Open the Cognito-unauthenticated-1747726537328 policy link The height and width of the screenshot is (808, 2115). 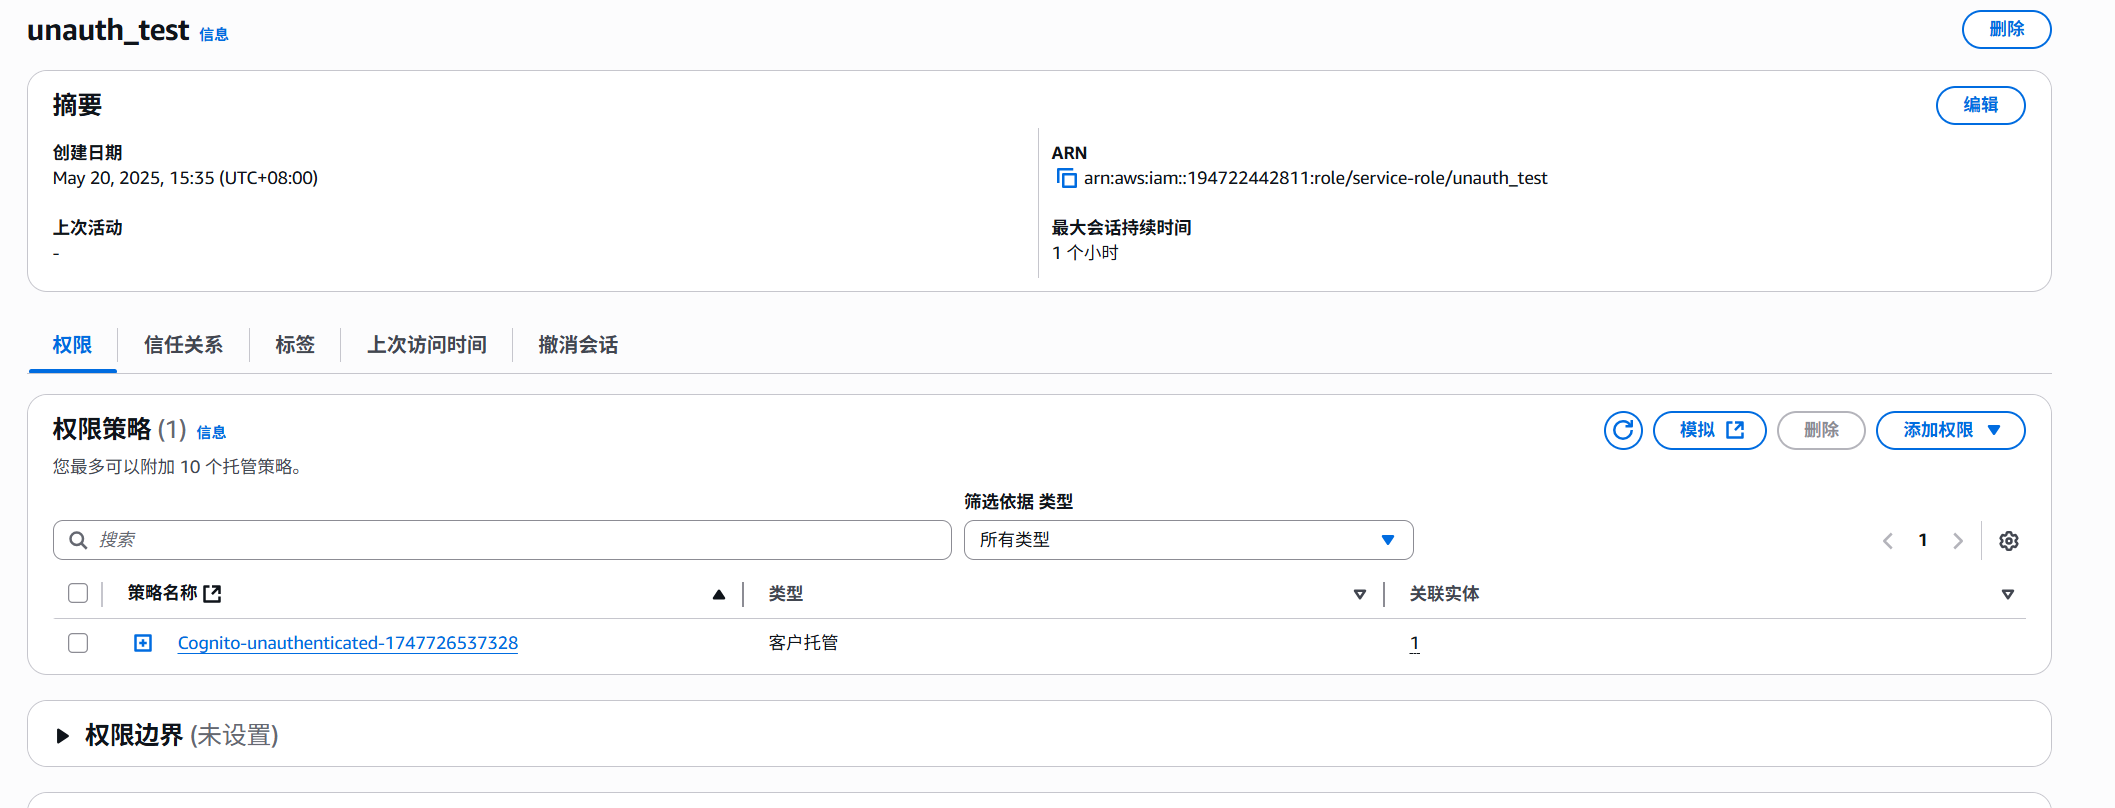(347, 643)
